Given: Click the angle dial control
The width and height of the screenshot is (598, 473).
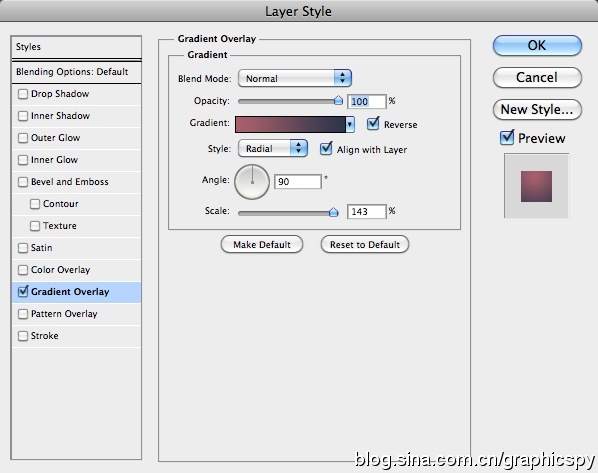Looking at the screenshot, I should click(x=252, y=182).
